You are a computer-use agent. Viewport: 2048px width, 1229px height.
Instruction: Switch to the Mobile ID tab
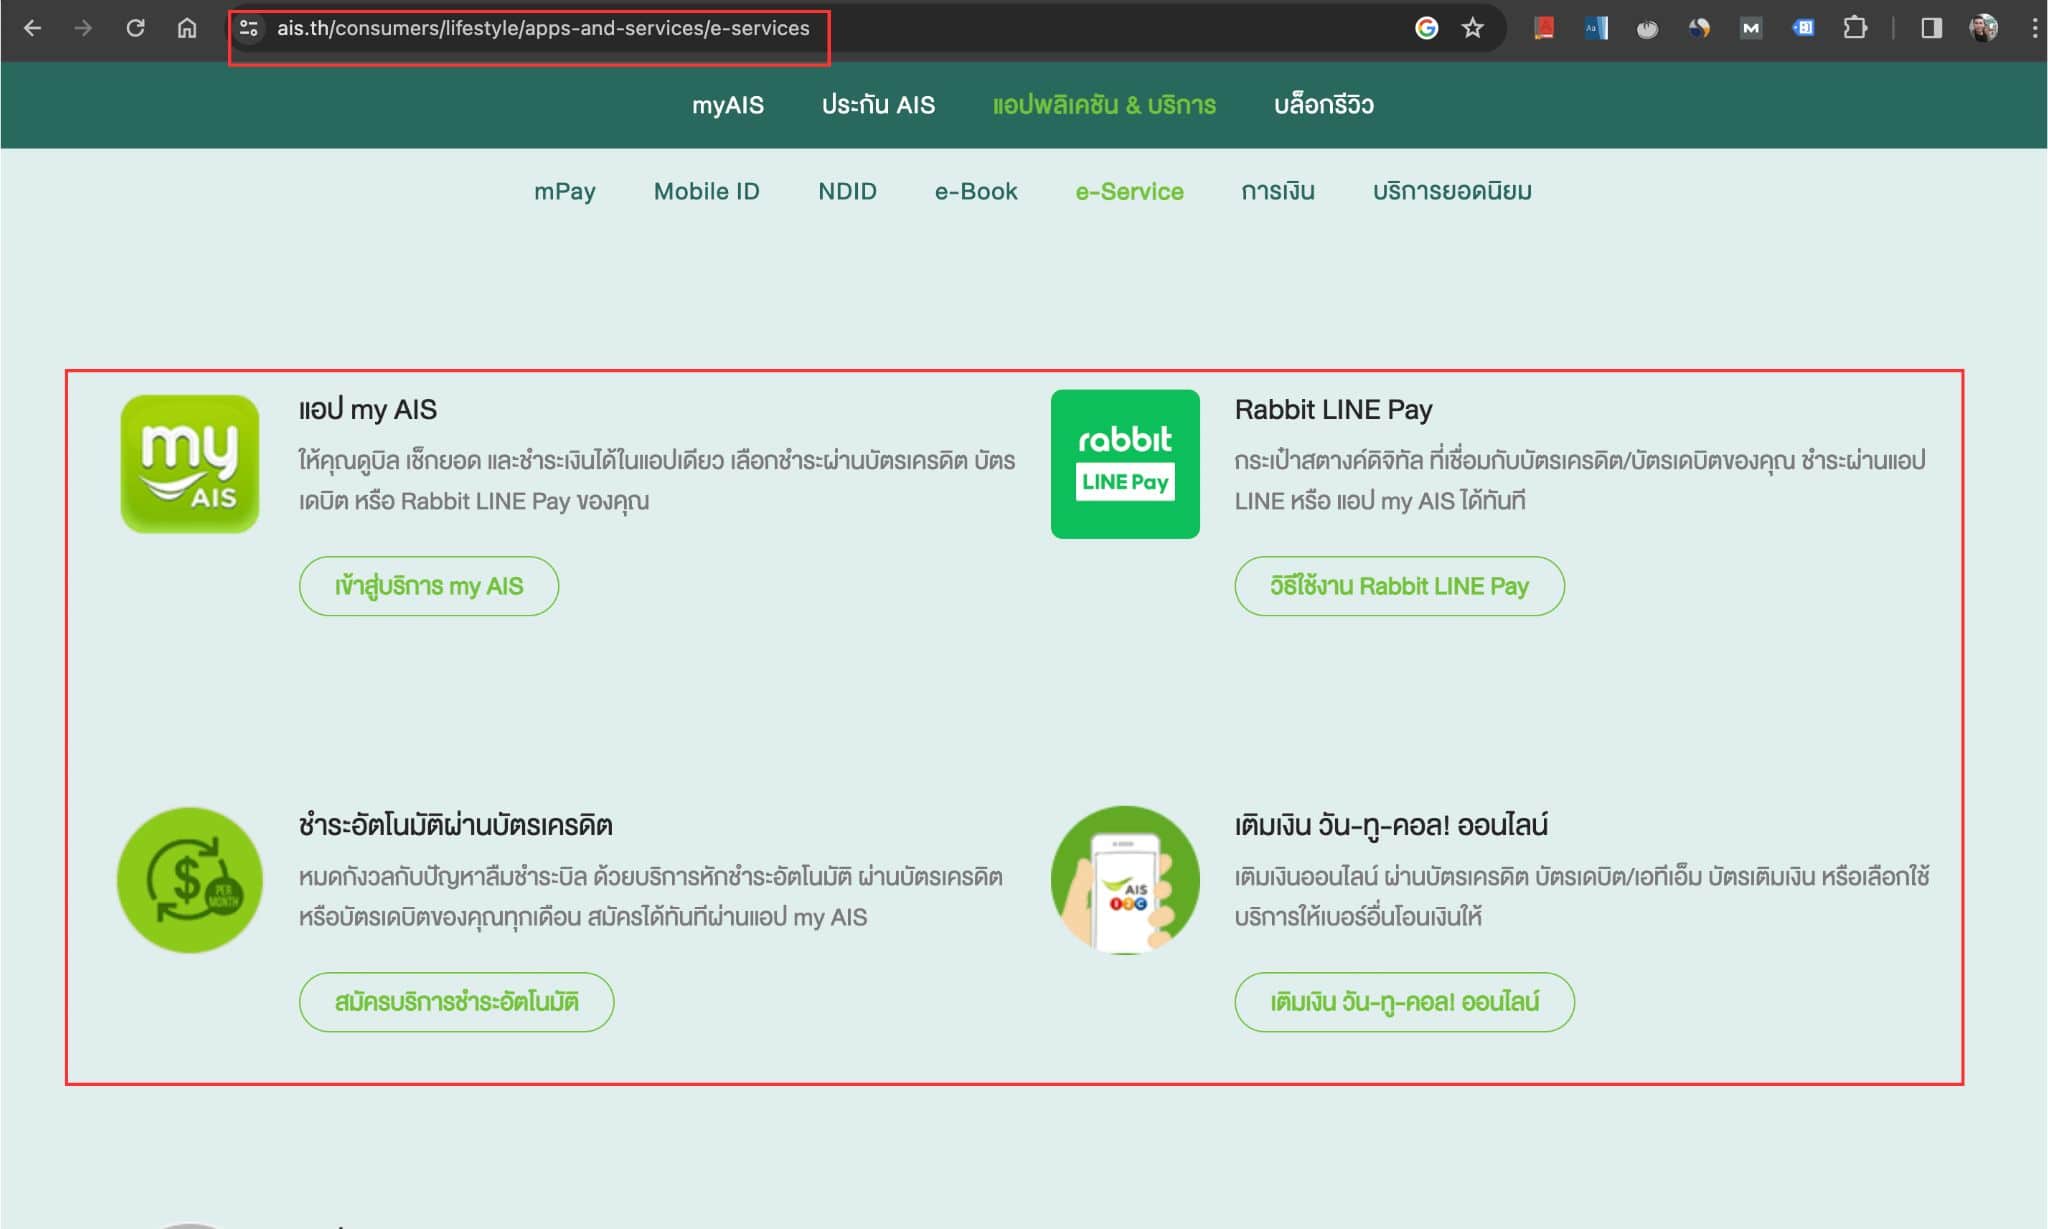[706, 191]
